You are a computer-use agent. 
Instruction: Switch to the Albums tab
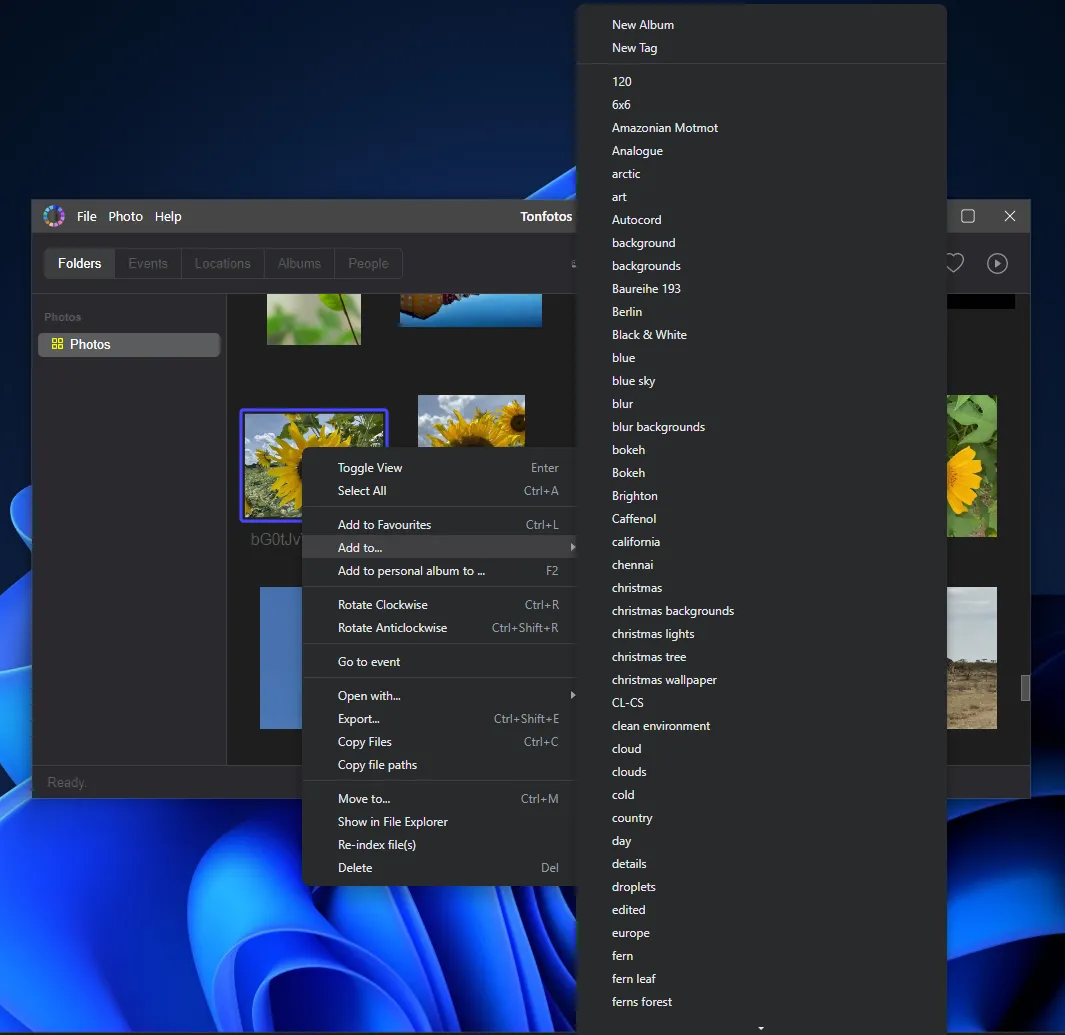tap(299, 263)
